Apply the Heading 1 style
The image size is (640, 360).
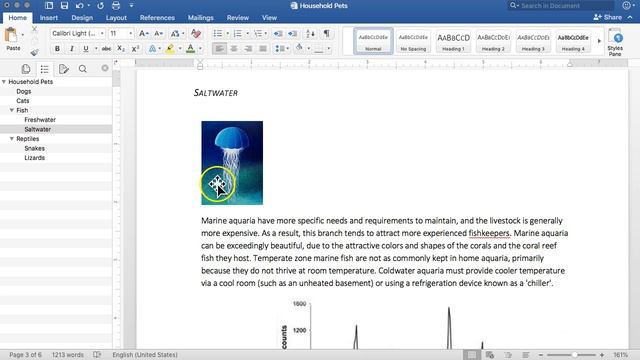[x=453, y=41]
